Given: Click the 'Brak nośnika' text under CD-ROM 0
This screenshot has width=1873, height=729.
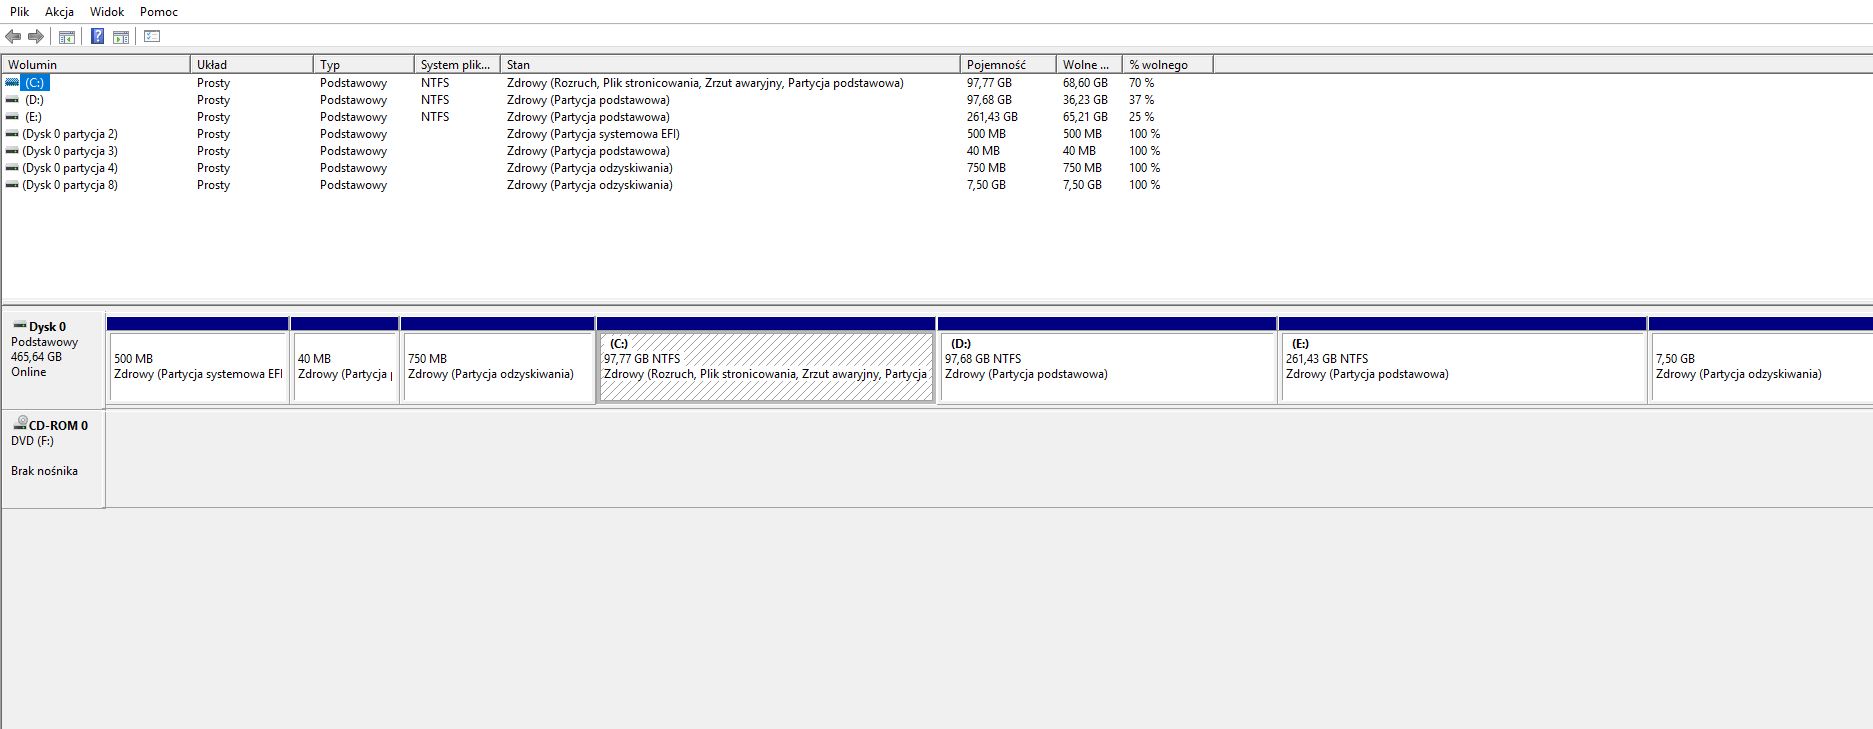Looking at the screenshot, I should (x=44, y=471).
